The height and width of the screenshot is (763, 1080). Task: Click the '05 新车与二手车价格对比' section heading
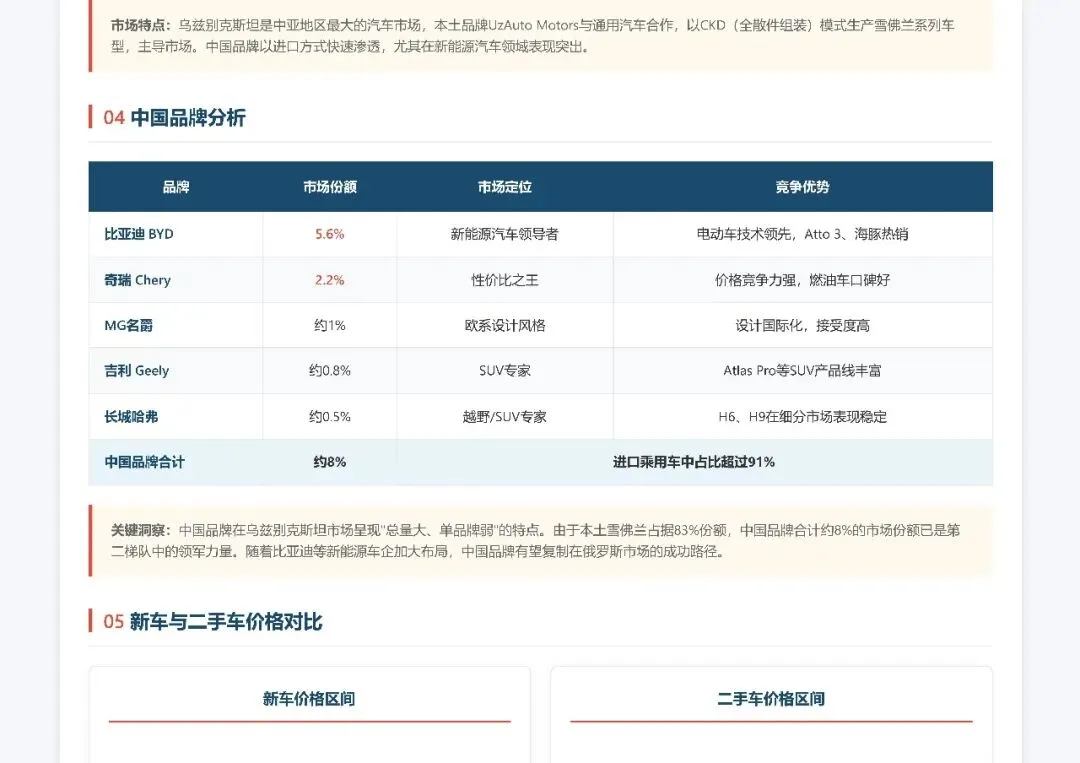pos(213,622)
